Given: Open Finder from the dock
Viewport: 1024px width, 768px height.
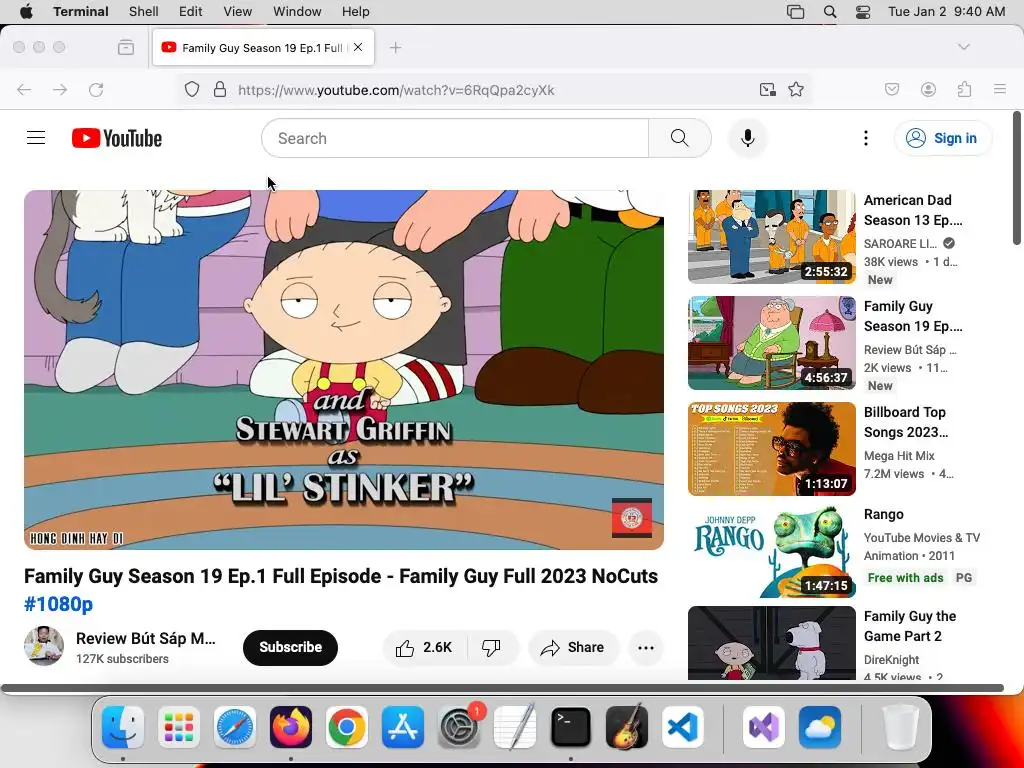Looking at the screenshot, I should point(123,727).
